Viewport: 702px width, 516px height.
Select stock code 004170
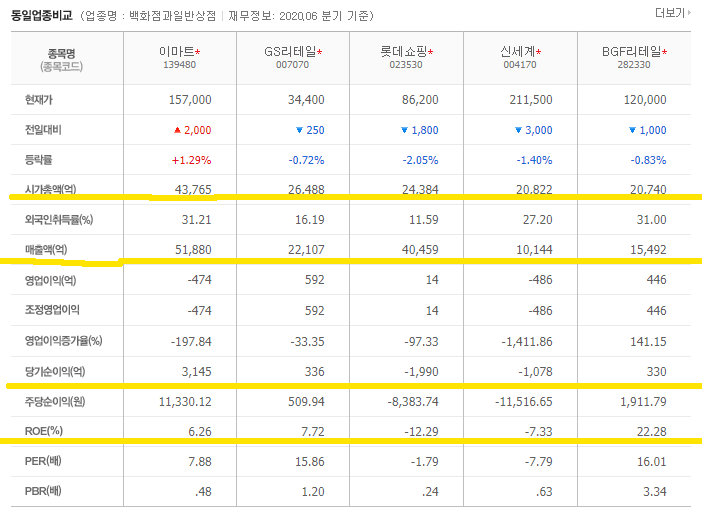click(x=520, y=64)
